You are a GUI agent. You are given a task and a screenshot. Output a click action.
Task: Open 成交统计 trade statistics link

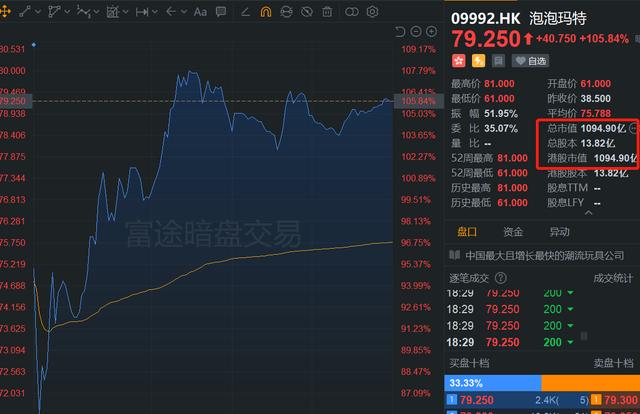(x=613, y=278)
